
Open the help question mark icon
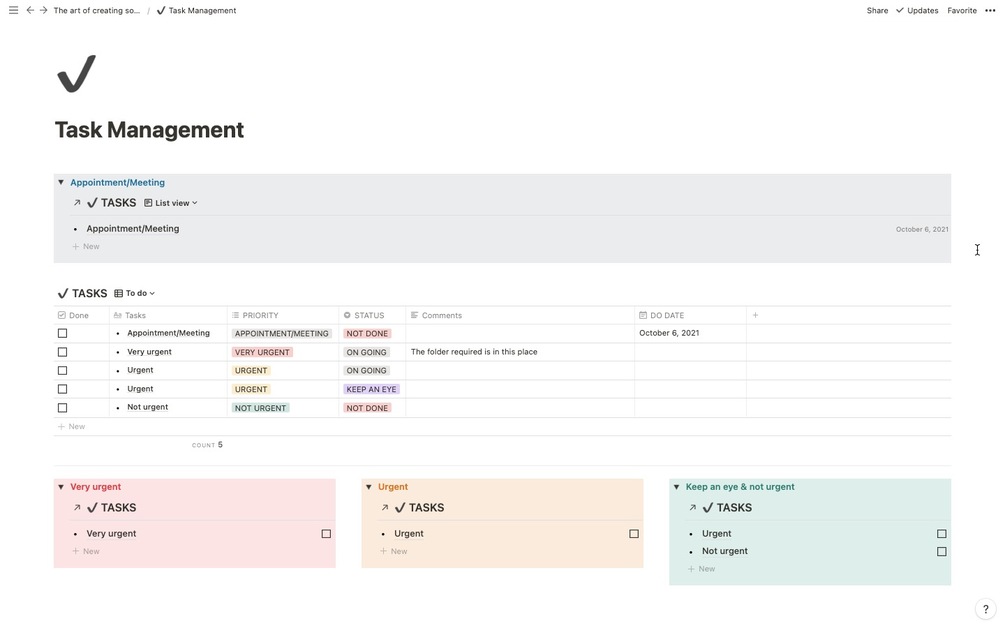click(984, 608)
